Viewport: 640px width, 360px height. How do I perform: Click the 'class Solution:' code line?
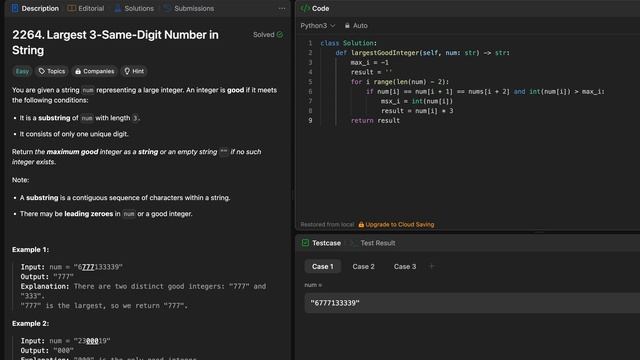pos(349,43)
